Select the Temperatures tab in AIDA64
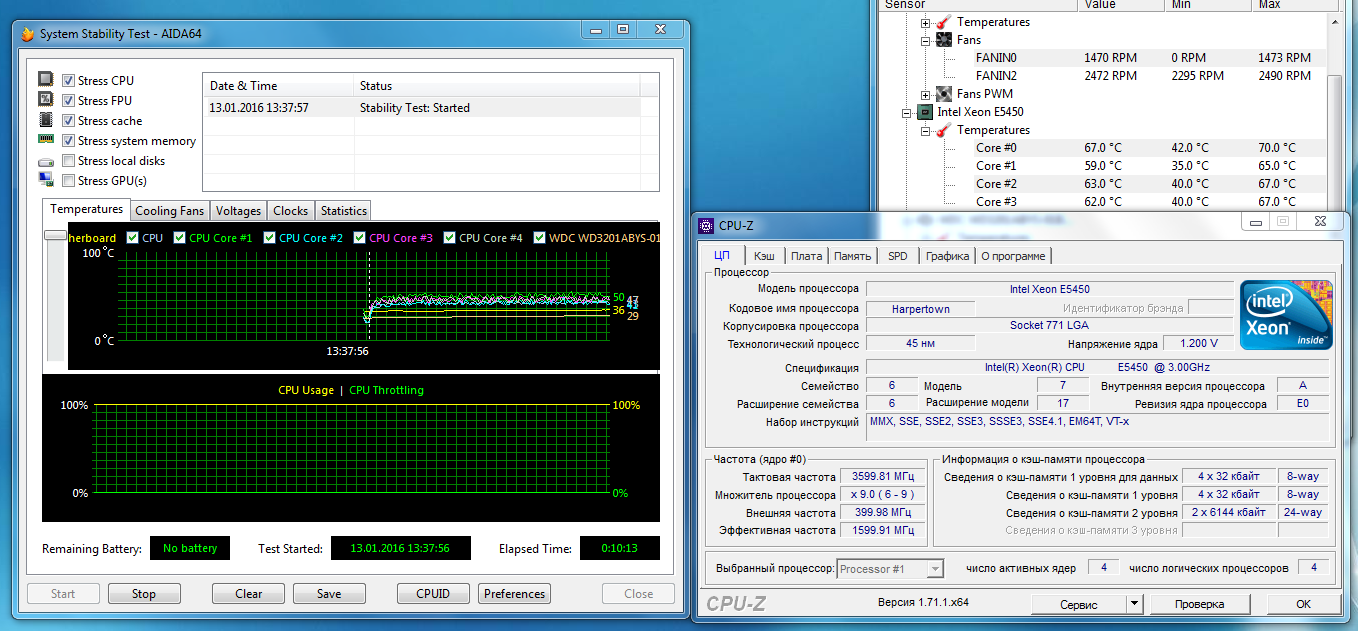The height and width of the screenshot is (631, 1358). pyautogui.click(x=86, y=209)
